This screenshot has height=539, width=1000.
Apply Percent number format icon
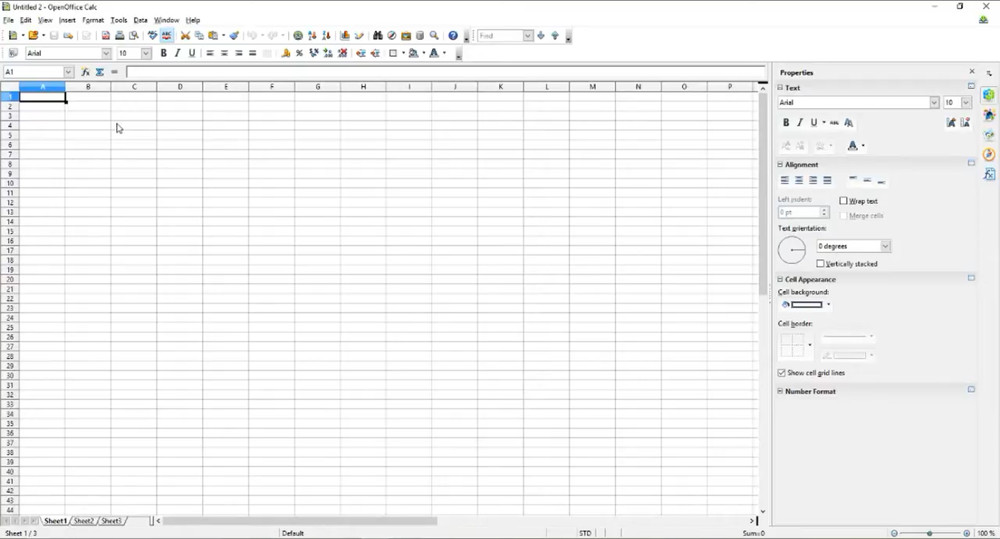pyautogui.click(x=299, y=53)
